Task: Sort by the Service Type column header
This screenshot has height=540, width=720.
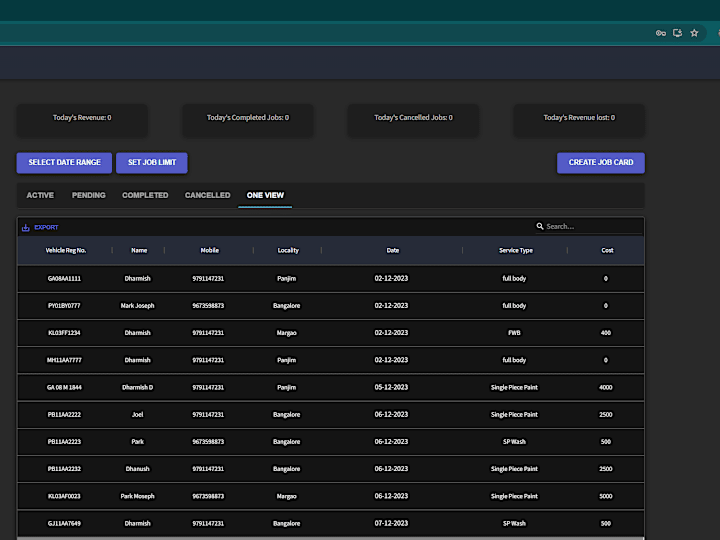Action: click(x=516, y=251)
